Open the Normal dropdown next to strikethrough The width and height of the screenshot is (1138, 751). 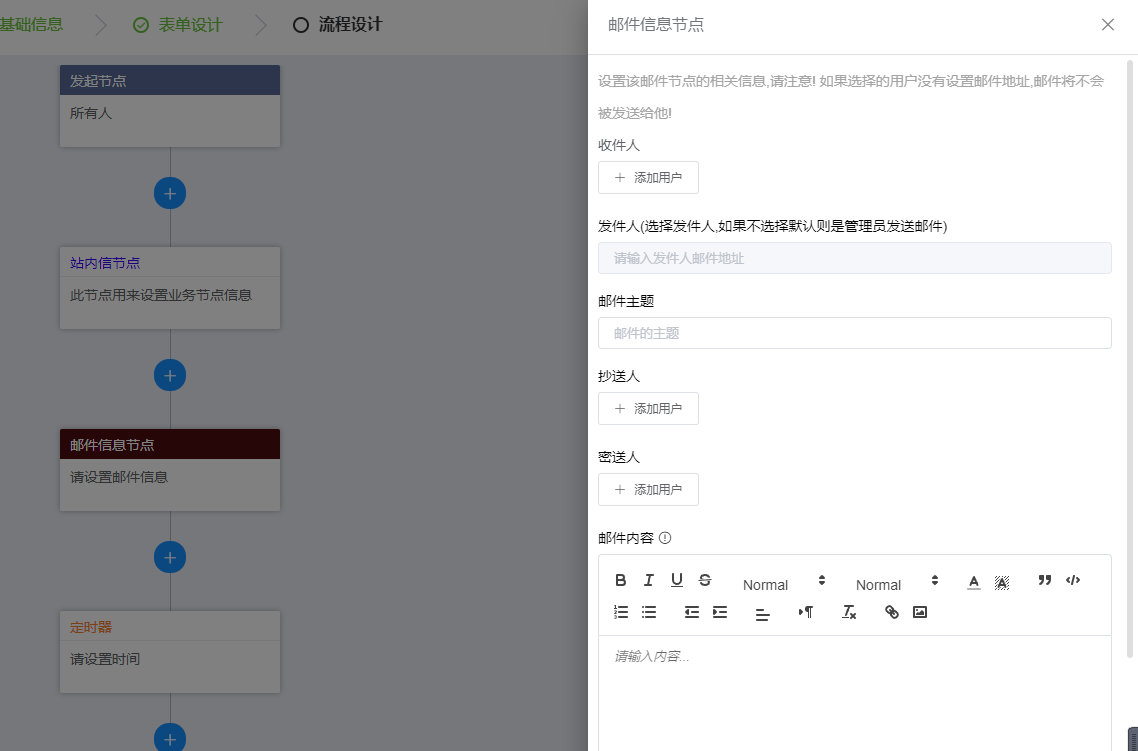pos(784,583)
